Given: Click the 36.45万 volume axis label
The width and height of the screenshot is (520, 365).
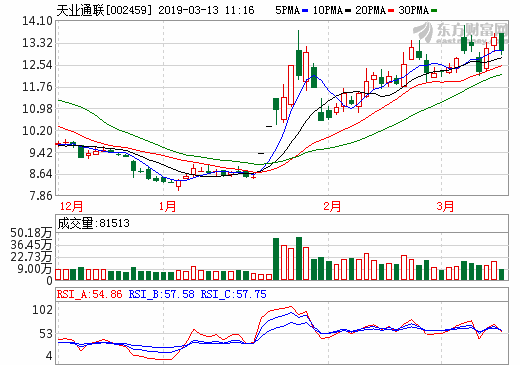Looking at the screenshot, I should point(31,245).
